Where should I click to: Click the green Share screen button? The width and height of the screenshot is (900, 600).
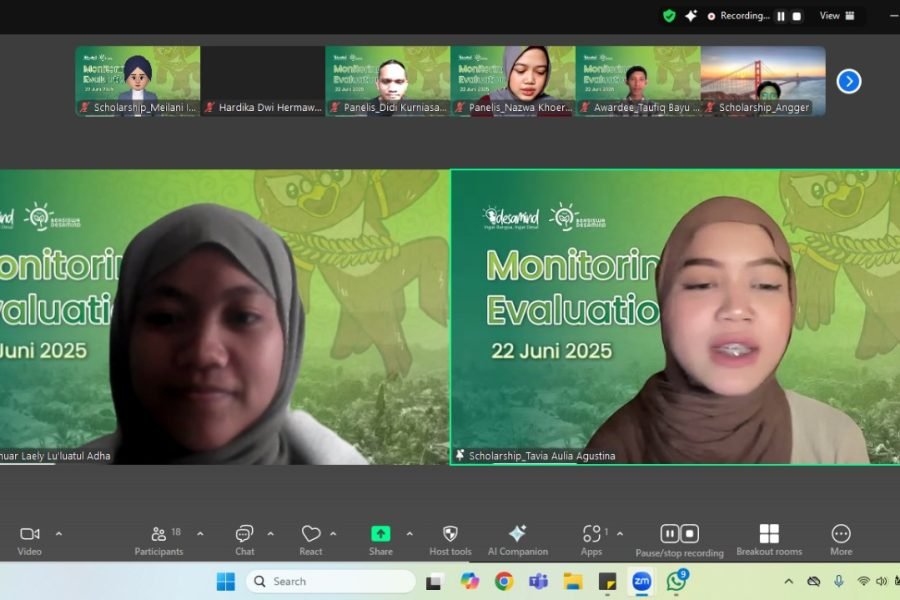[380, 534]
